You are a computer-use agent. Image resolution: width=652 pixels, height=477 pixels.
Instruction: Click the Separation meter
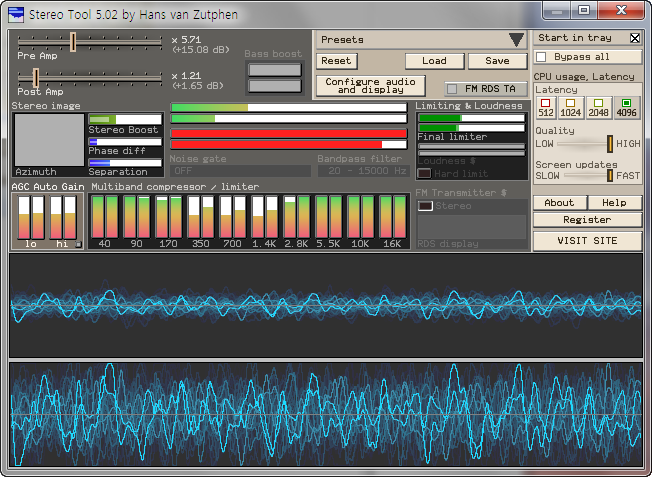tap(125, 163)
